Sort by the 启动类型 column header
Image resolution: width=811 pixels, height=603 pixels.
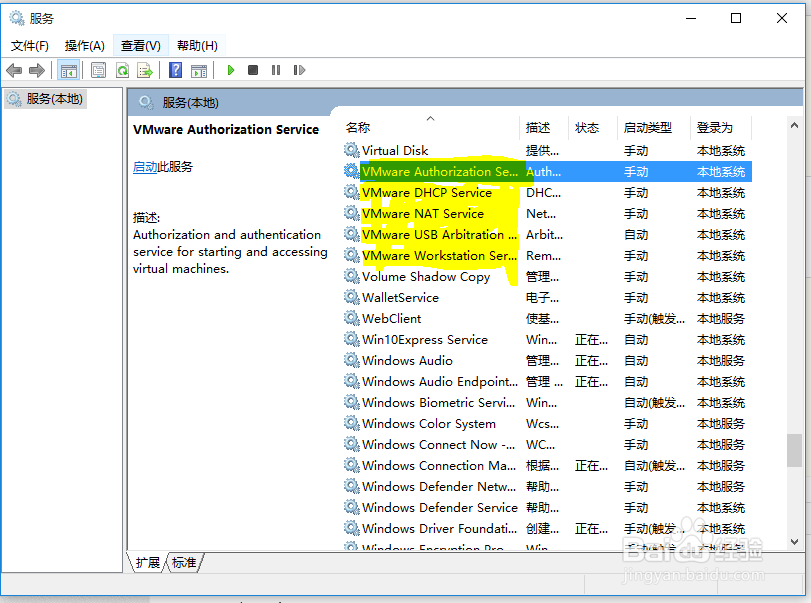[654, 128]
